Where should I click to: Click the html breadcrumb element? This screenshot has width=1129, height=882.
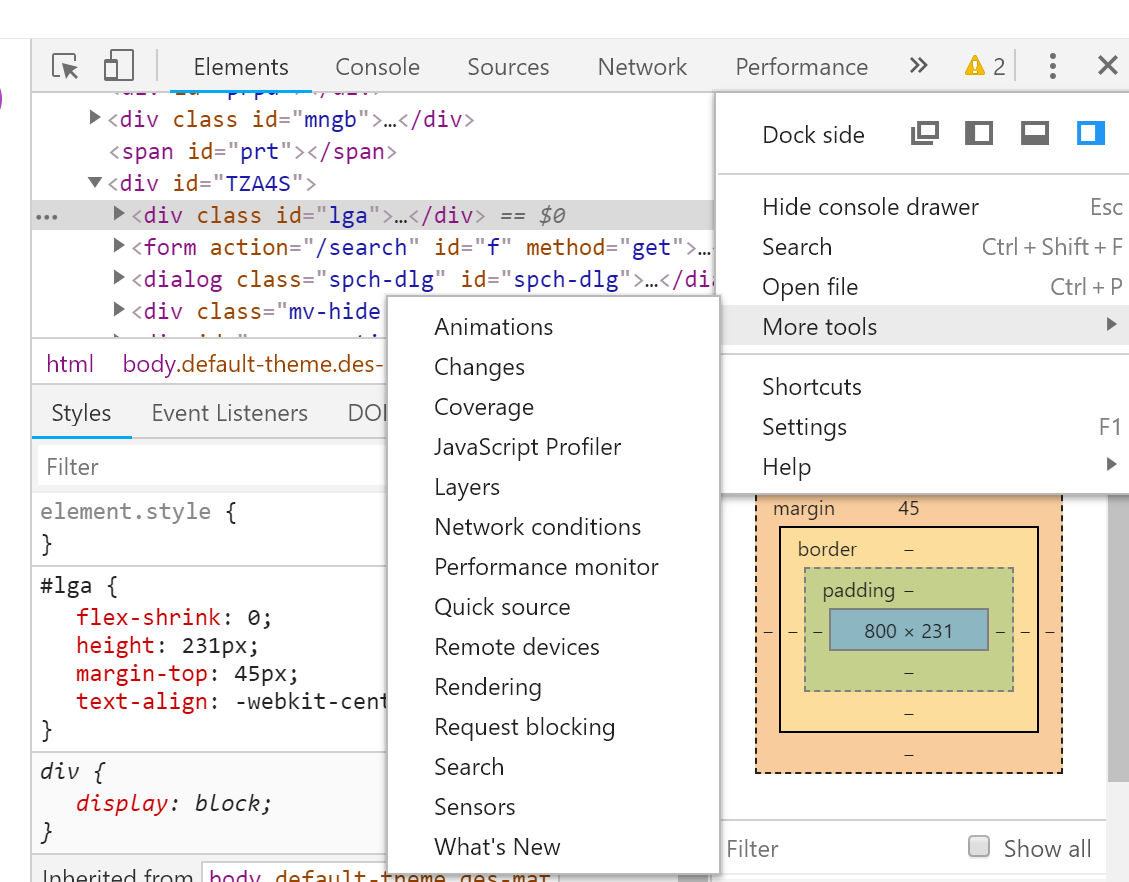coord(70,364)
